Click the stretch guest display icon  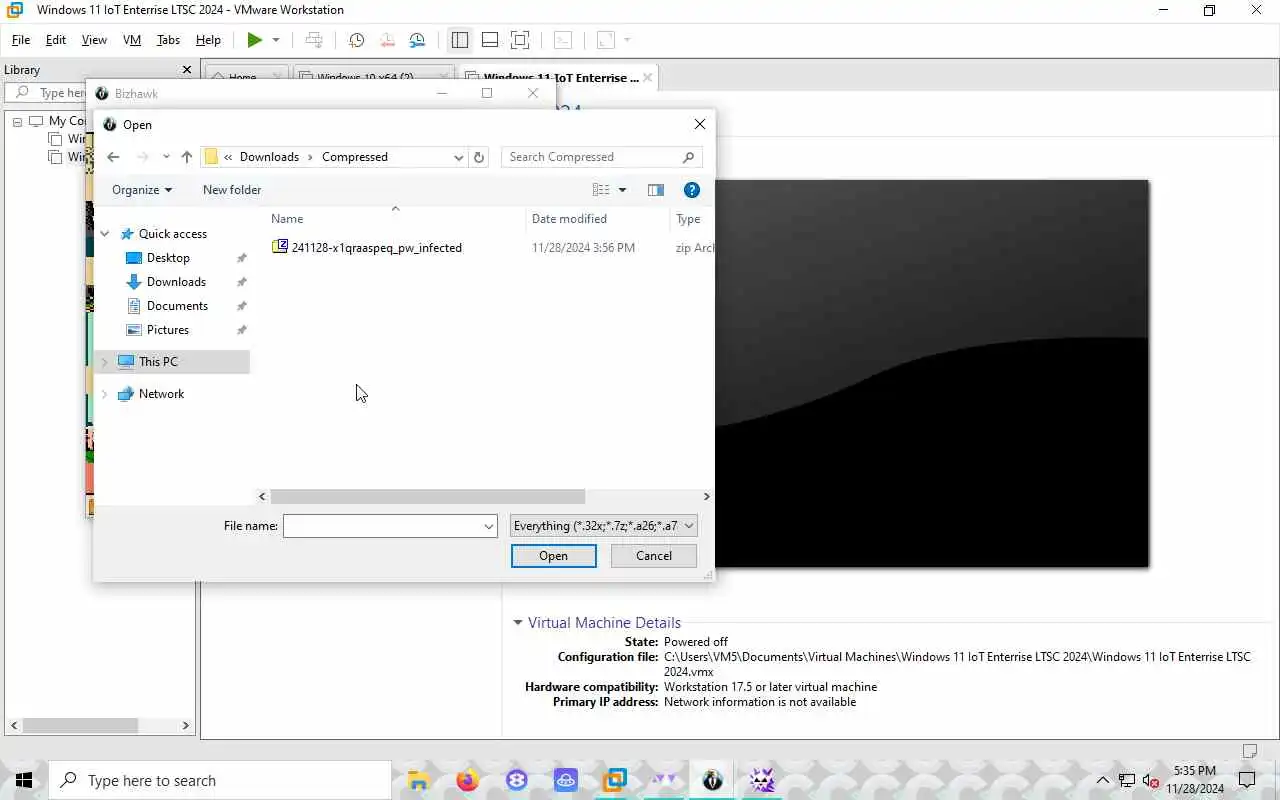tap(605, 40)
